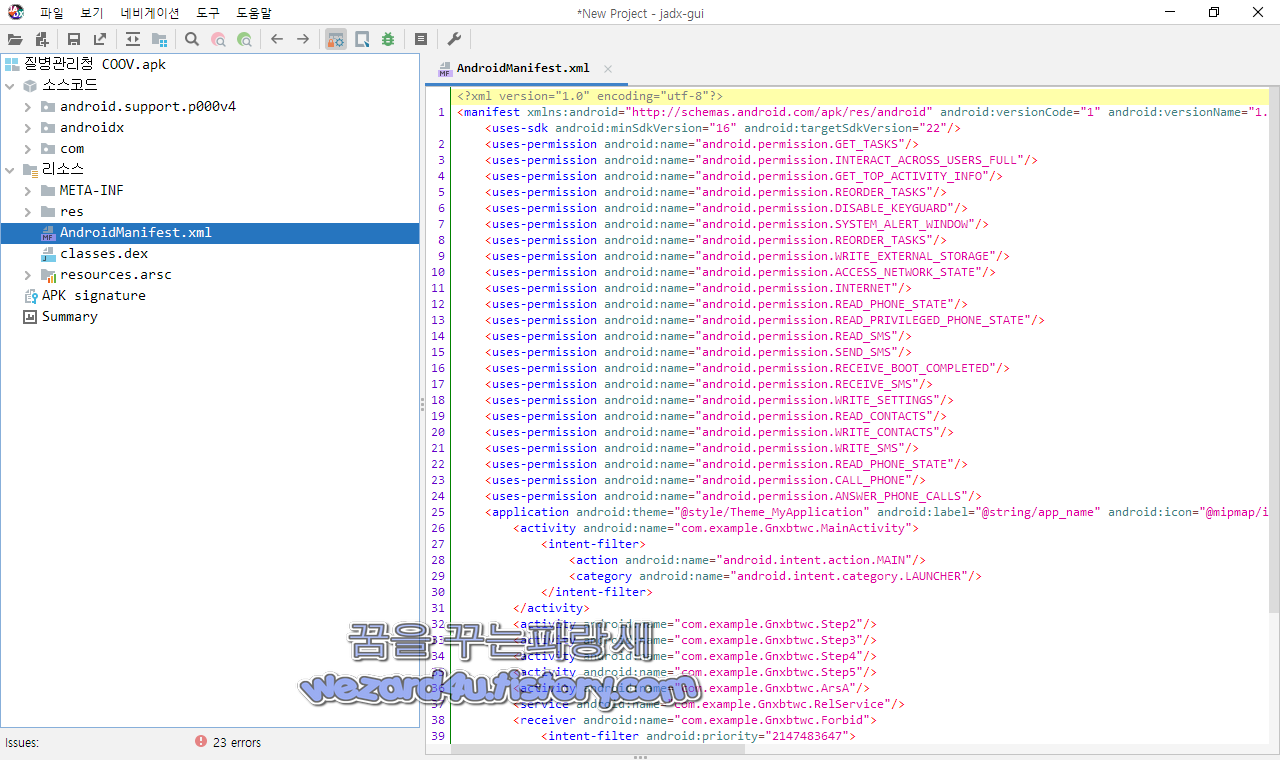Open the 도움말 menu

point(254,13)
